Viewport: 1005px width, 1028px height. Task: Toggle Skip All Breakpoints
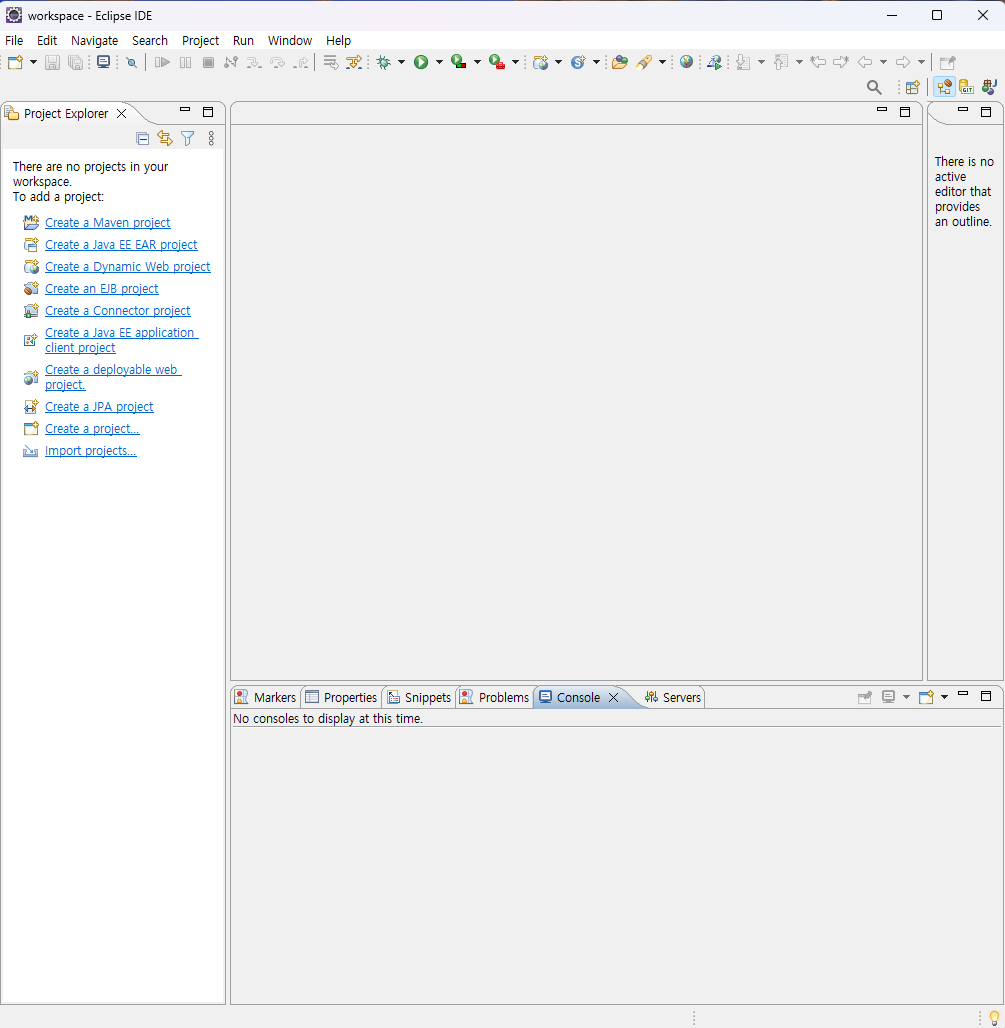[132, 62]
